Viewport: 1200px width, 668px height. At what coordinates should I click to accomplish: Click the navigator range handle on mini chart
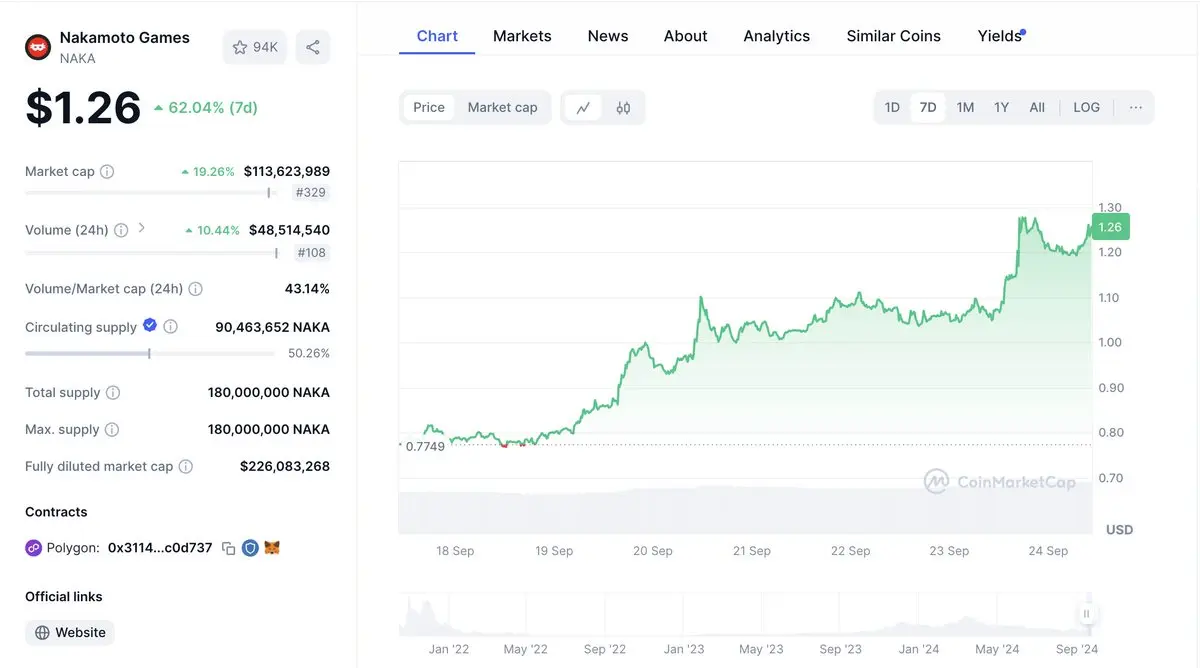click(1086, 614)
